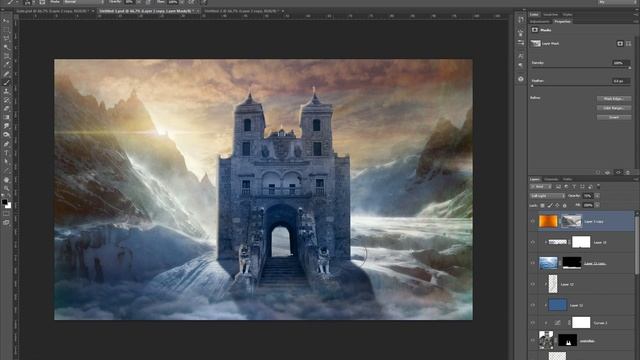Hide the Curves 3 adjustment layer
640x360 pixels.
coord(533,323)
